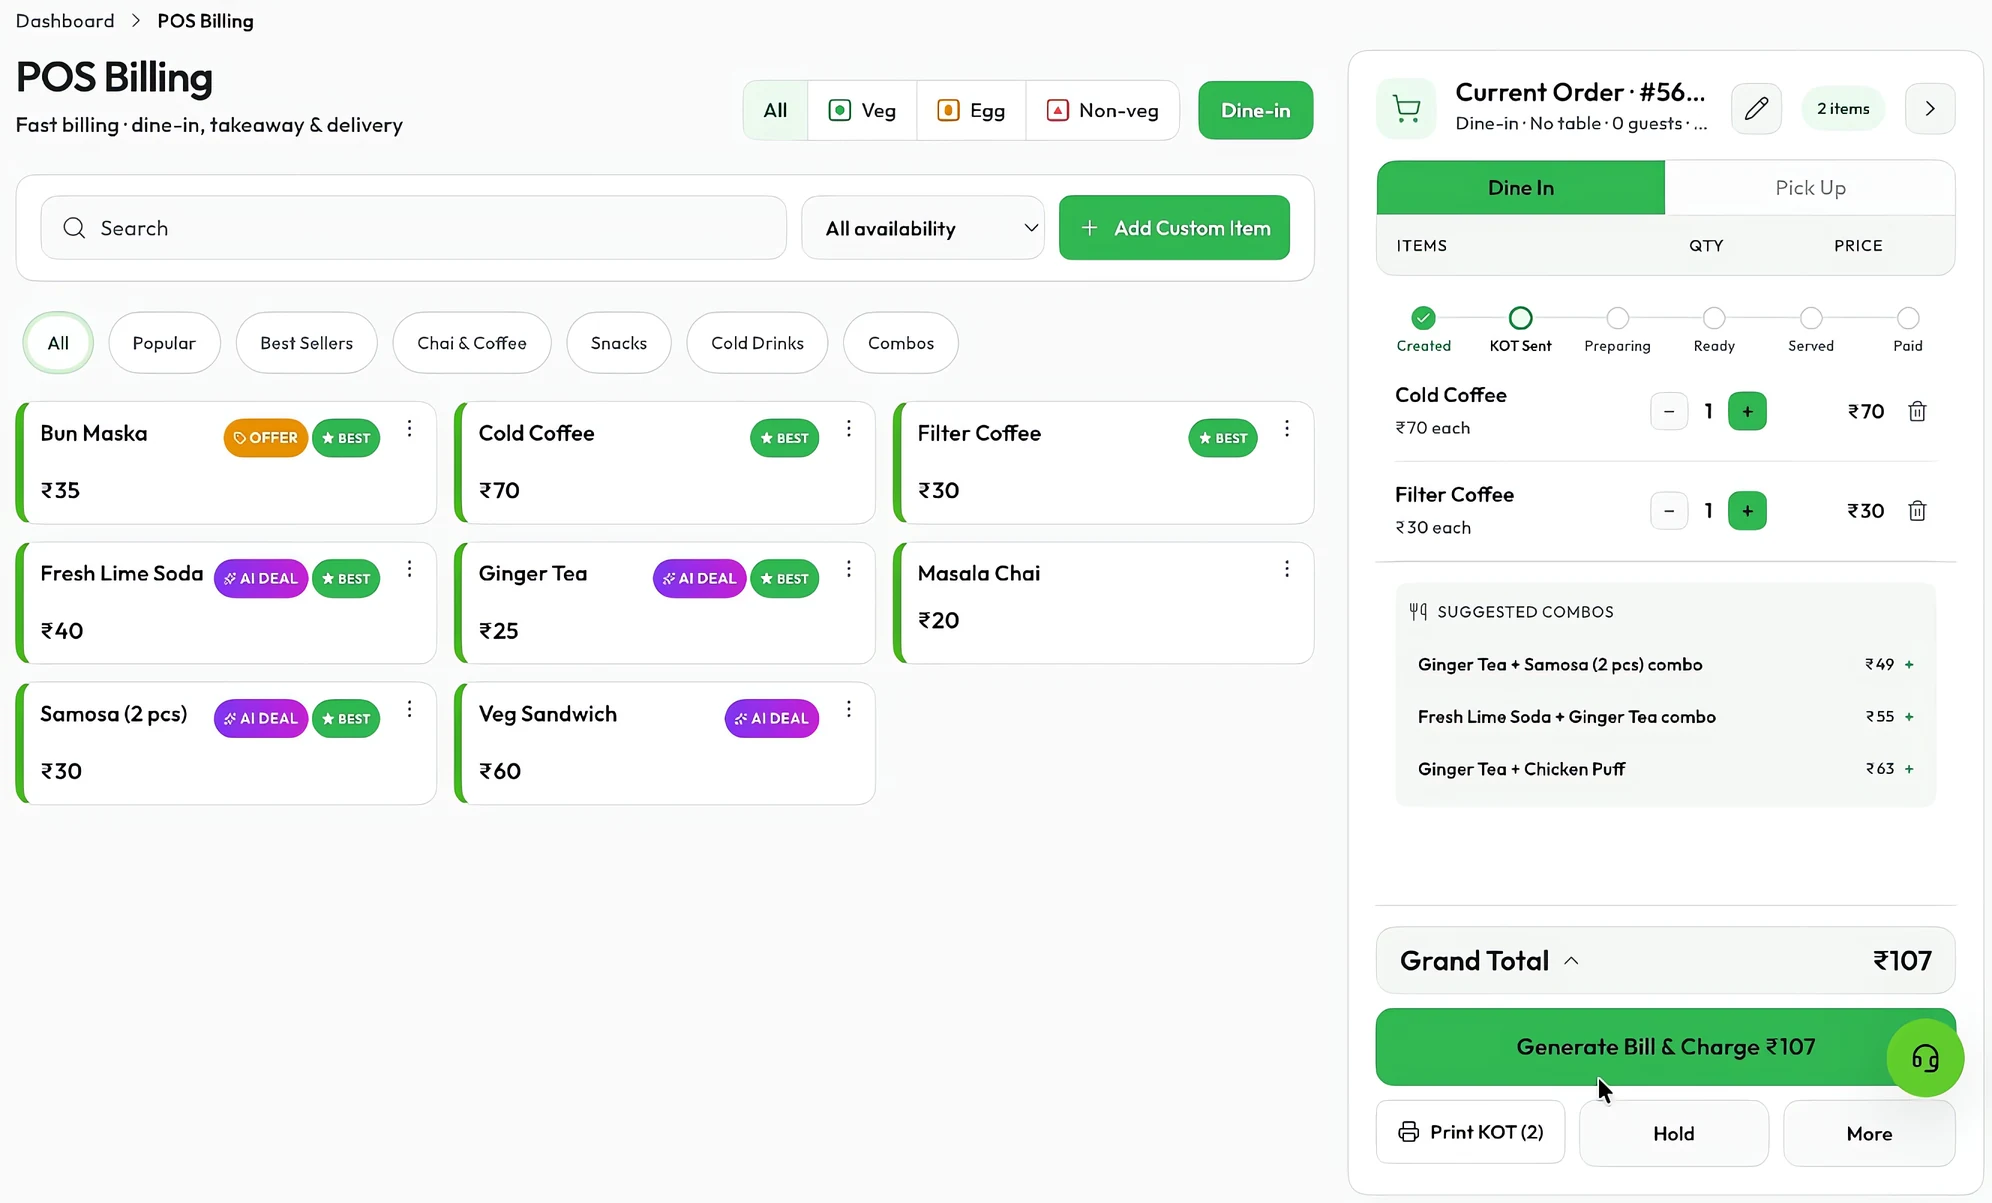Filter menu by Veg items
The height and width of the screenshot is (1203, 1992).
862,110
